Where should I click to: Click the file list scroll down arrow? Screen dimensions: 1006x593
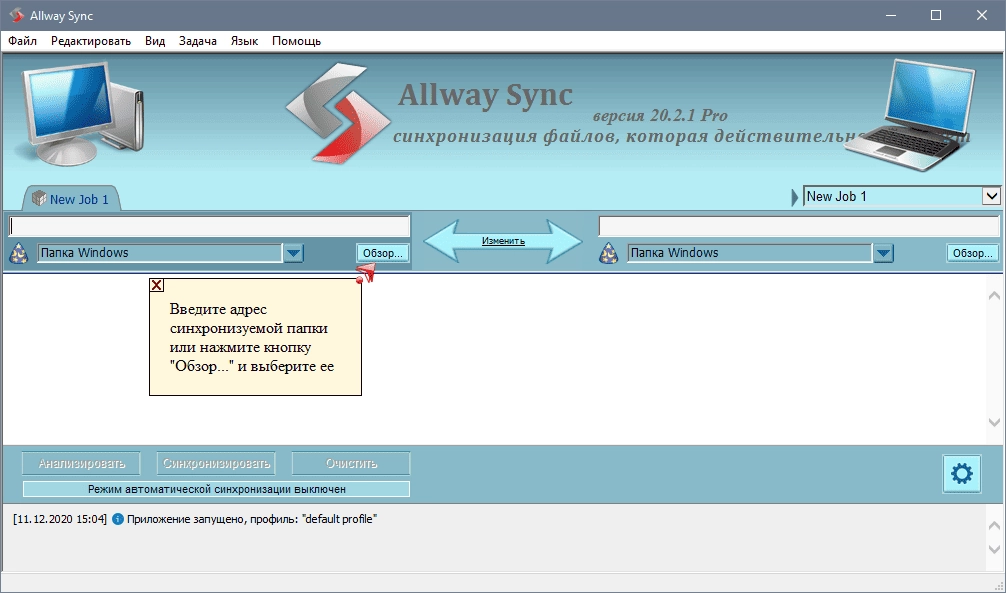(x=994, y=422)
